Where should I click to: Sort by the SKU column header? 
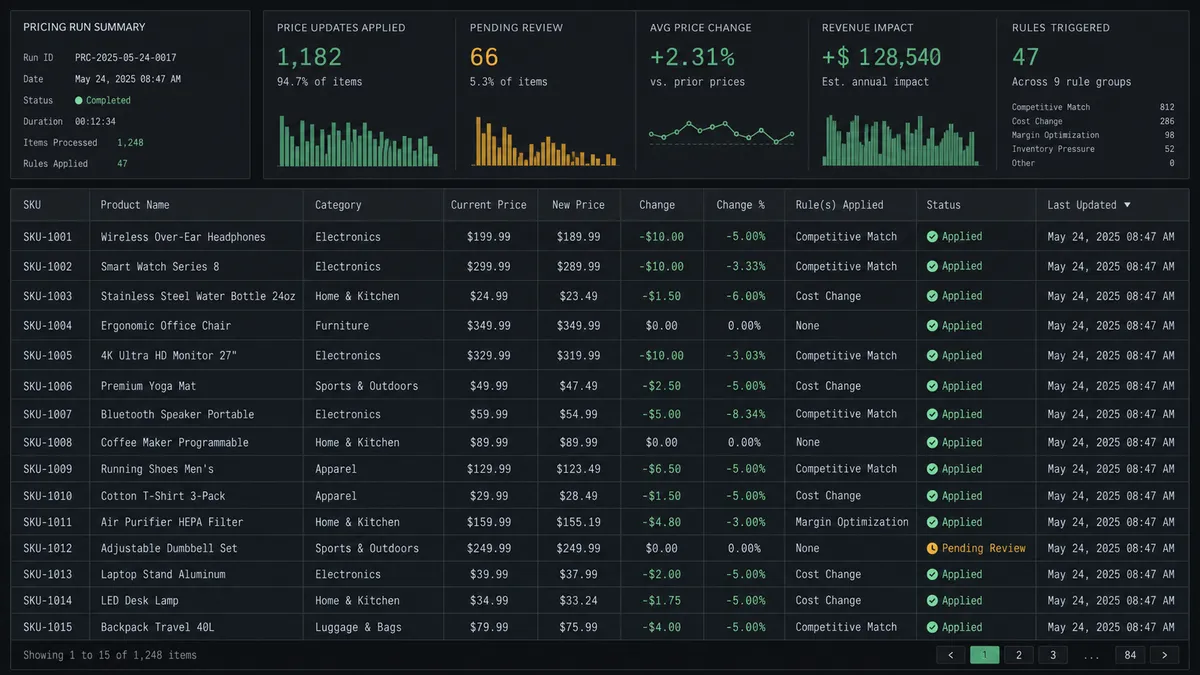(x=33, y=205)
